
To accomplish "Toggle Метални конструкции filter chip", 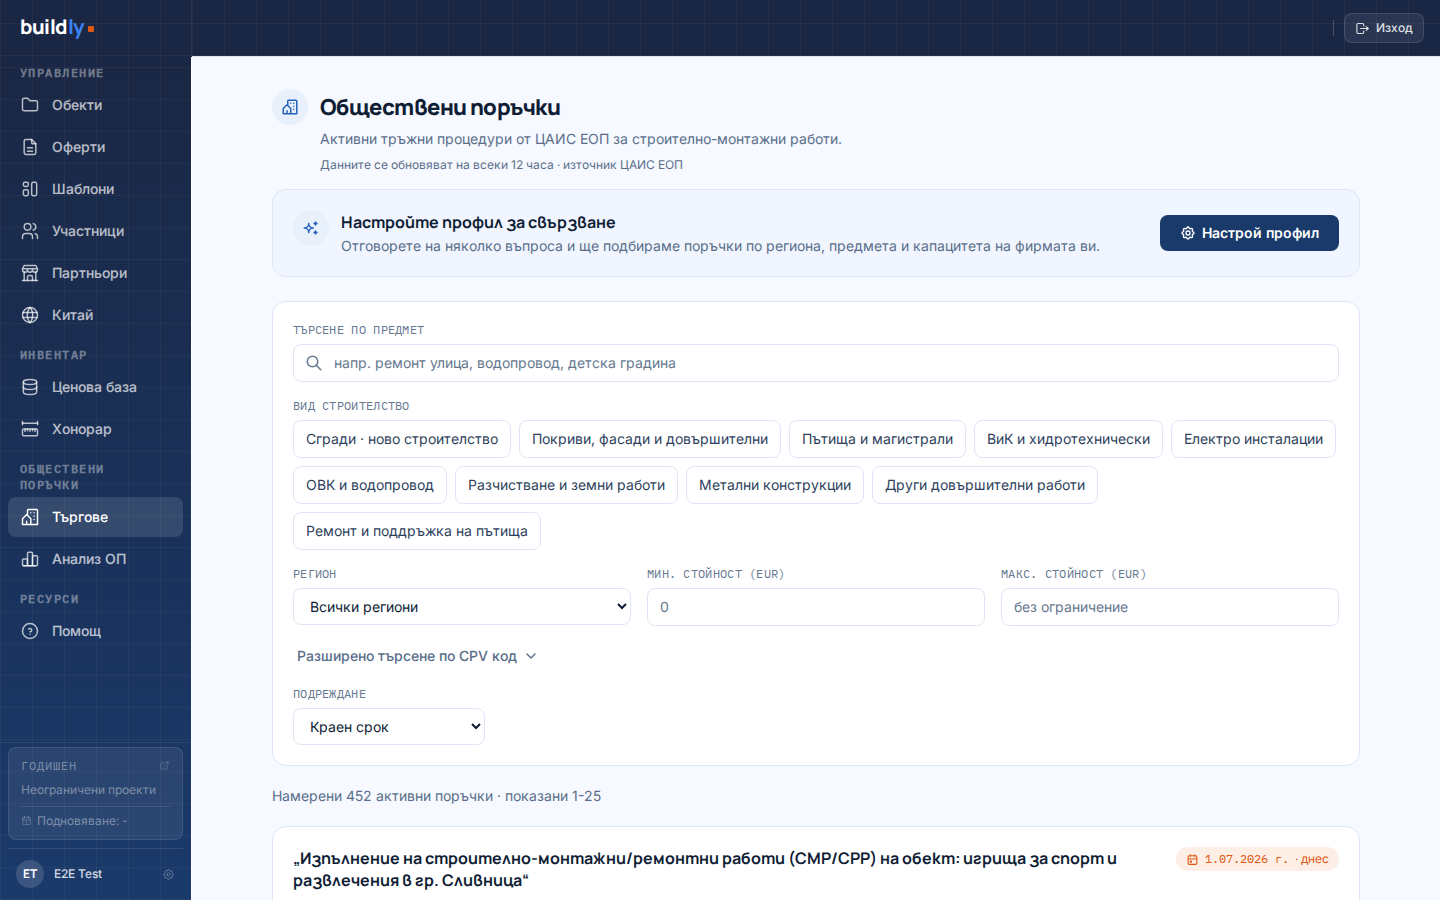I will [x=775, y=485].
